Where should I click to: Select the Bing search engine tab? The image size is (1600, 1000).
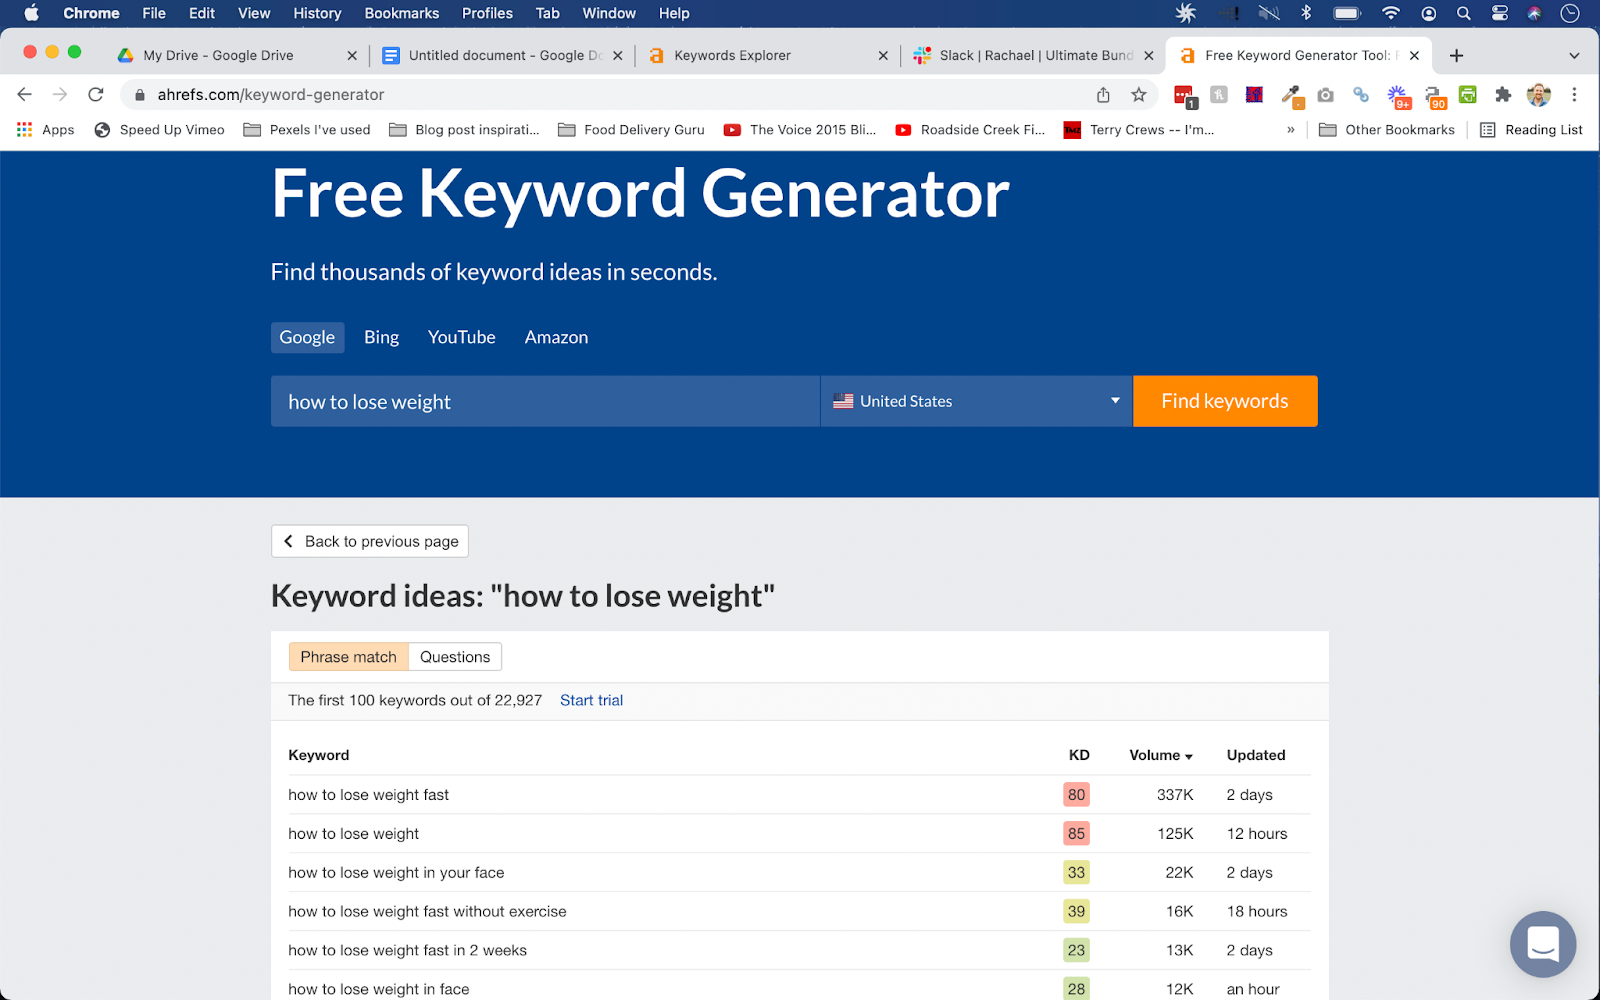pos(381,337)
